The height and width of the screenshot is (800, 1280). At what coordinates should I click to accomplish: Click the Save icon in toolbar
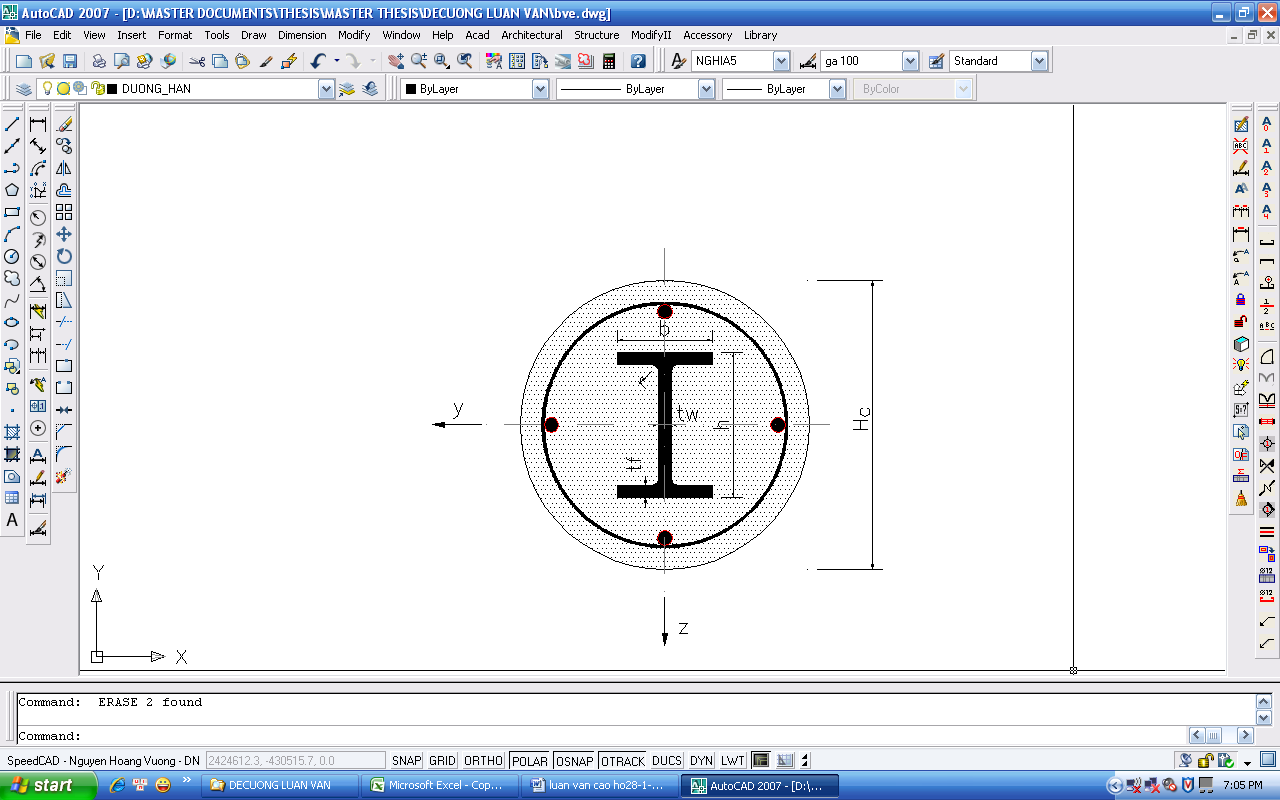(69, 61)
